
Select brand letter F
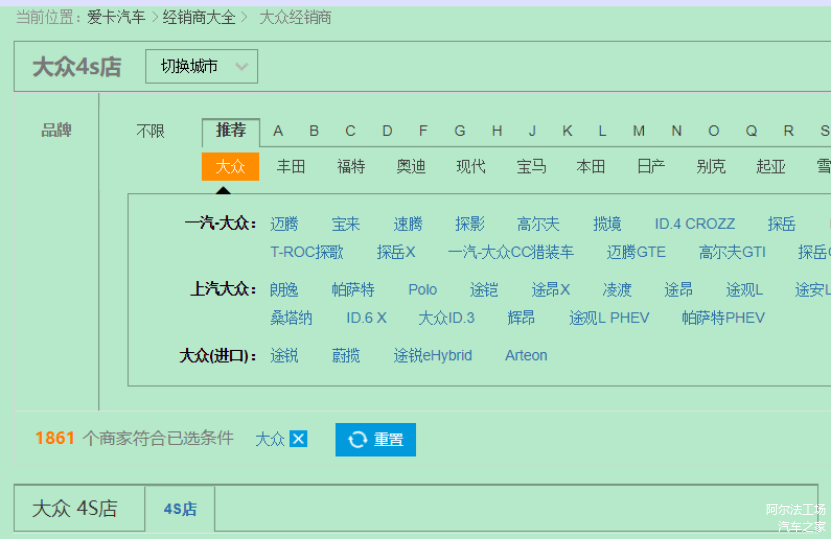(x=423, y=131)
